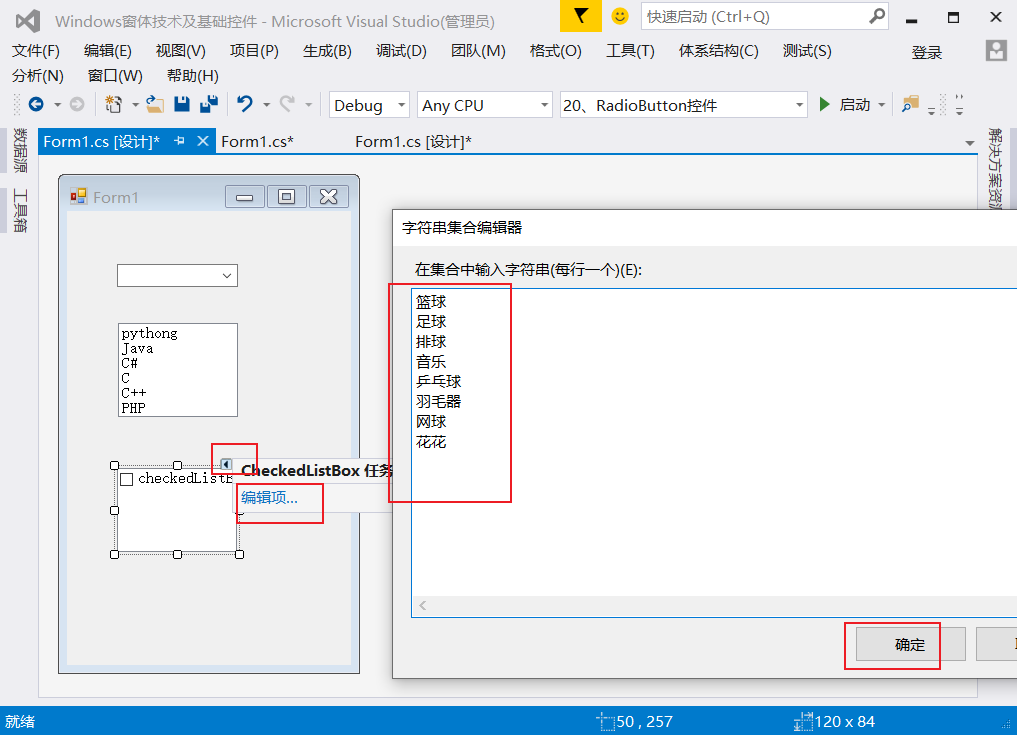Click the 确定 button in string editor
The width and height of the screenshot is (1017, 735).
point(910,644)
